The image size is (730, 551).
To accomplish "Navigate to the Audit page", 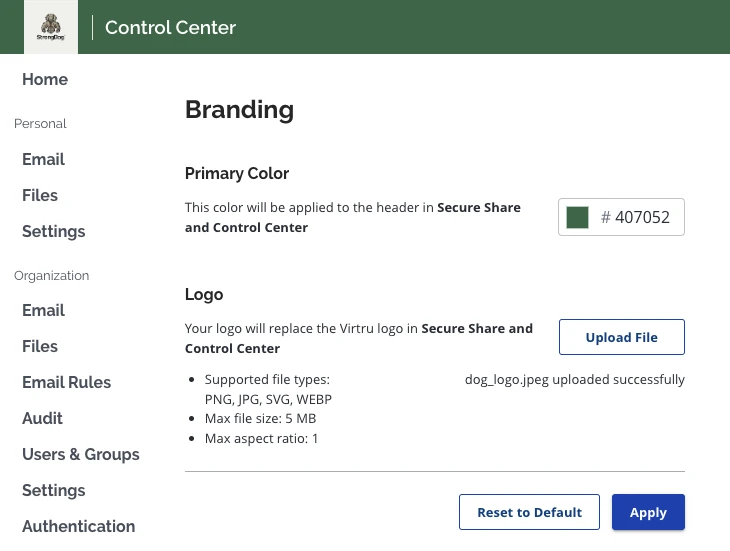I will (x=42, y=419).
